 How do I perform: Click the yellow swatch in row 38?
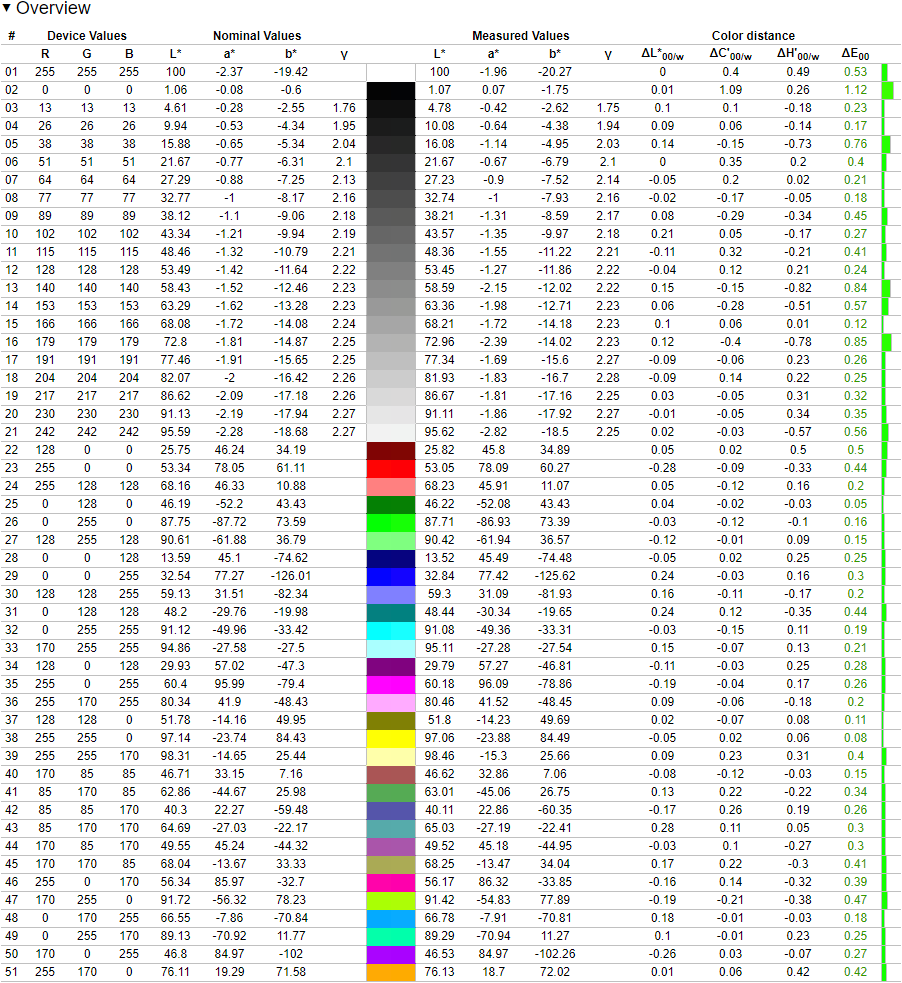coord(391,738)
